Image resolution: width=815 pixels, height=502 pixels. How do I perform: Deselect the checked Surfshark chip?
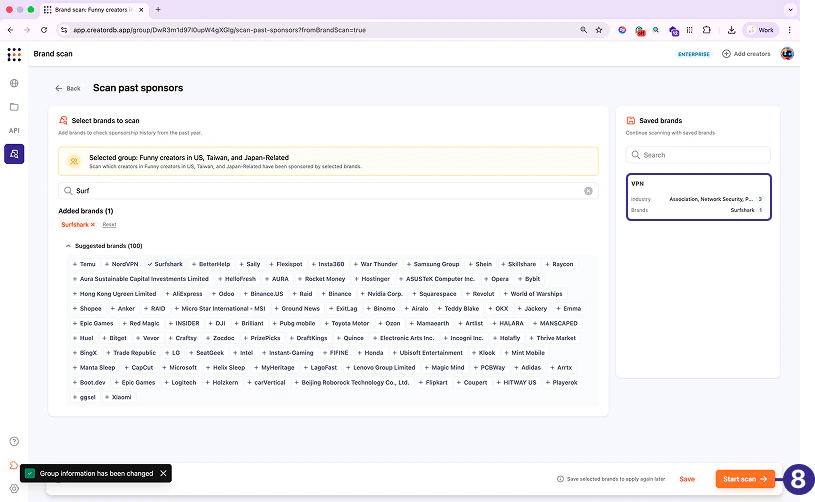(x=165, y=264)
